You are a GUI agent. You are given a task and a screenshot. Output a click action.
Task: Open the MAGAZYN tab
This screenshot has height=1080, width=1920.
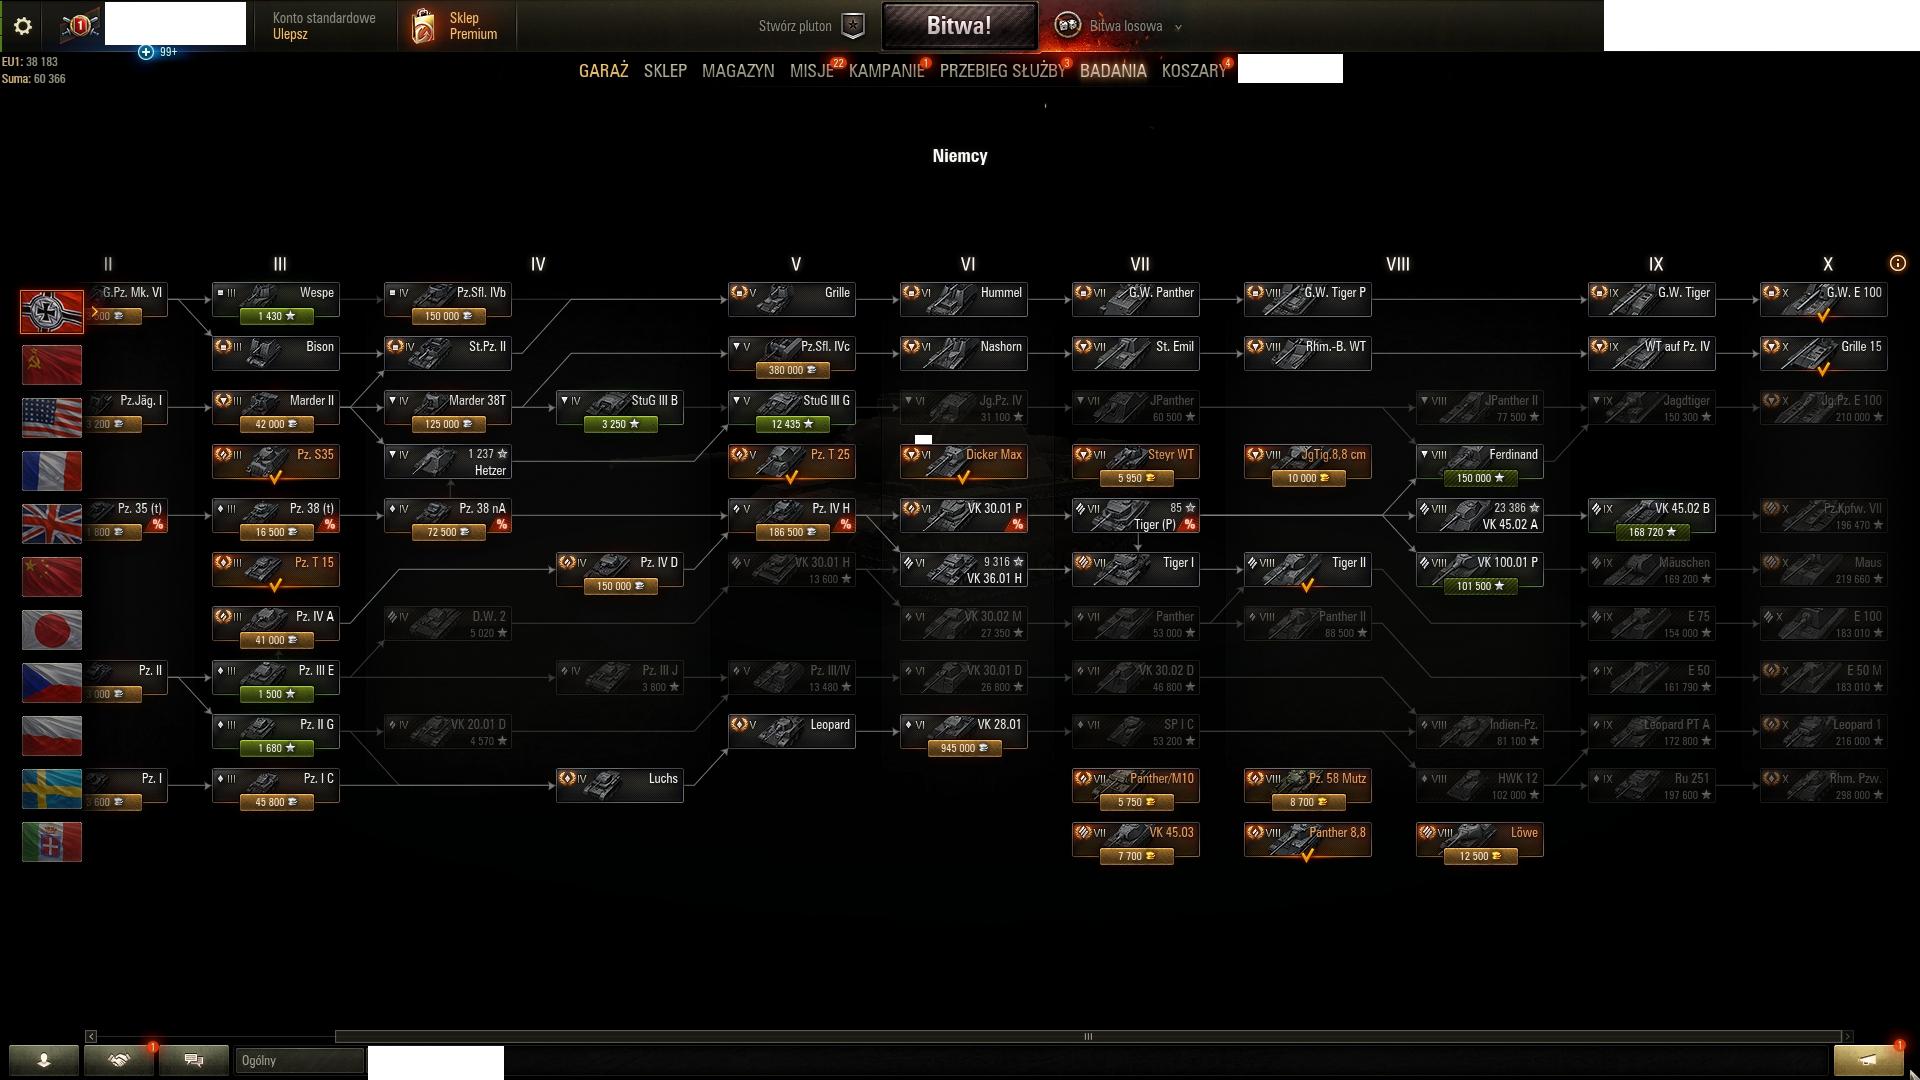[738, 71]
